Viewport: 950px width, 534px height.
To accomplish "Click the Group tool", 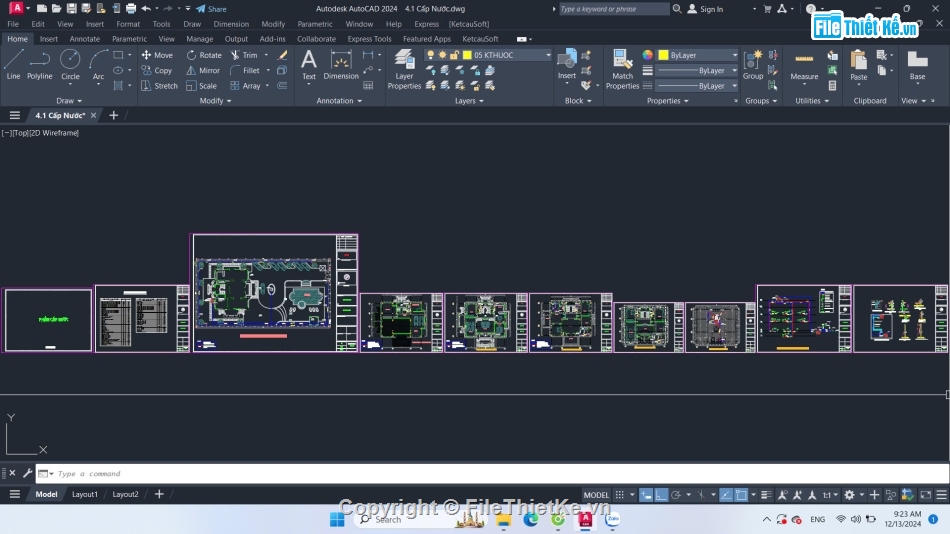I will pyautogui.click(x=753, y=65).
